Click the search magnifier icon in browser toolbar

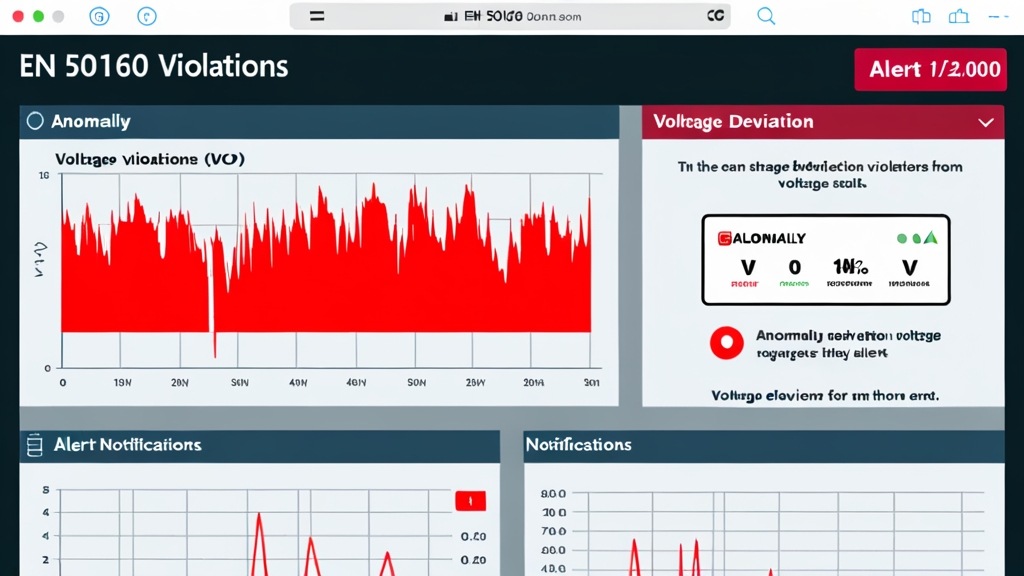[766, 16]
